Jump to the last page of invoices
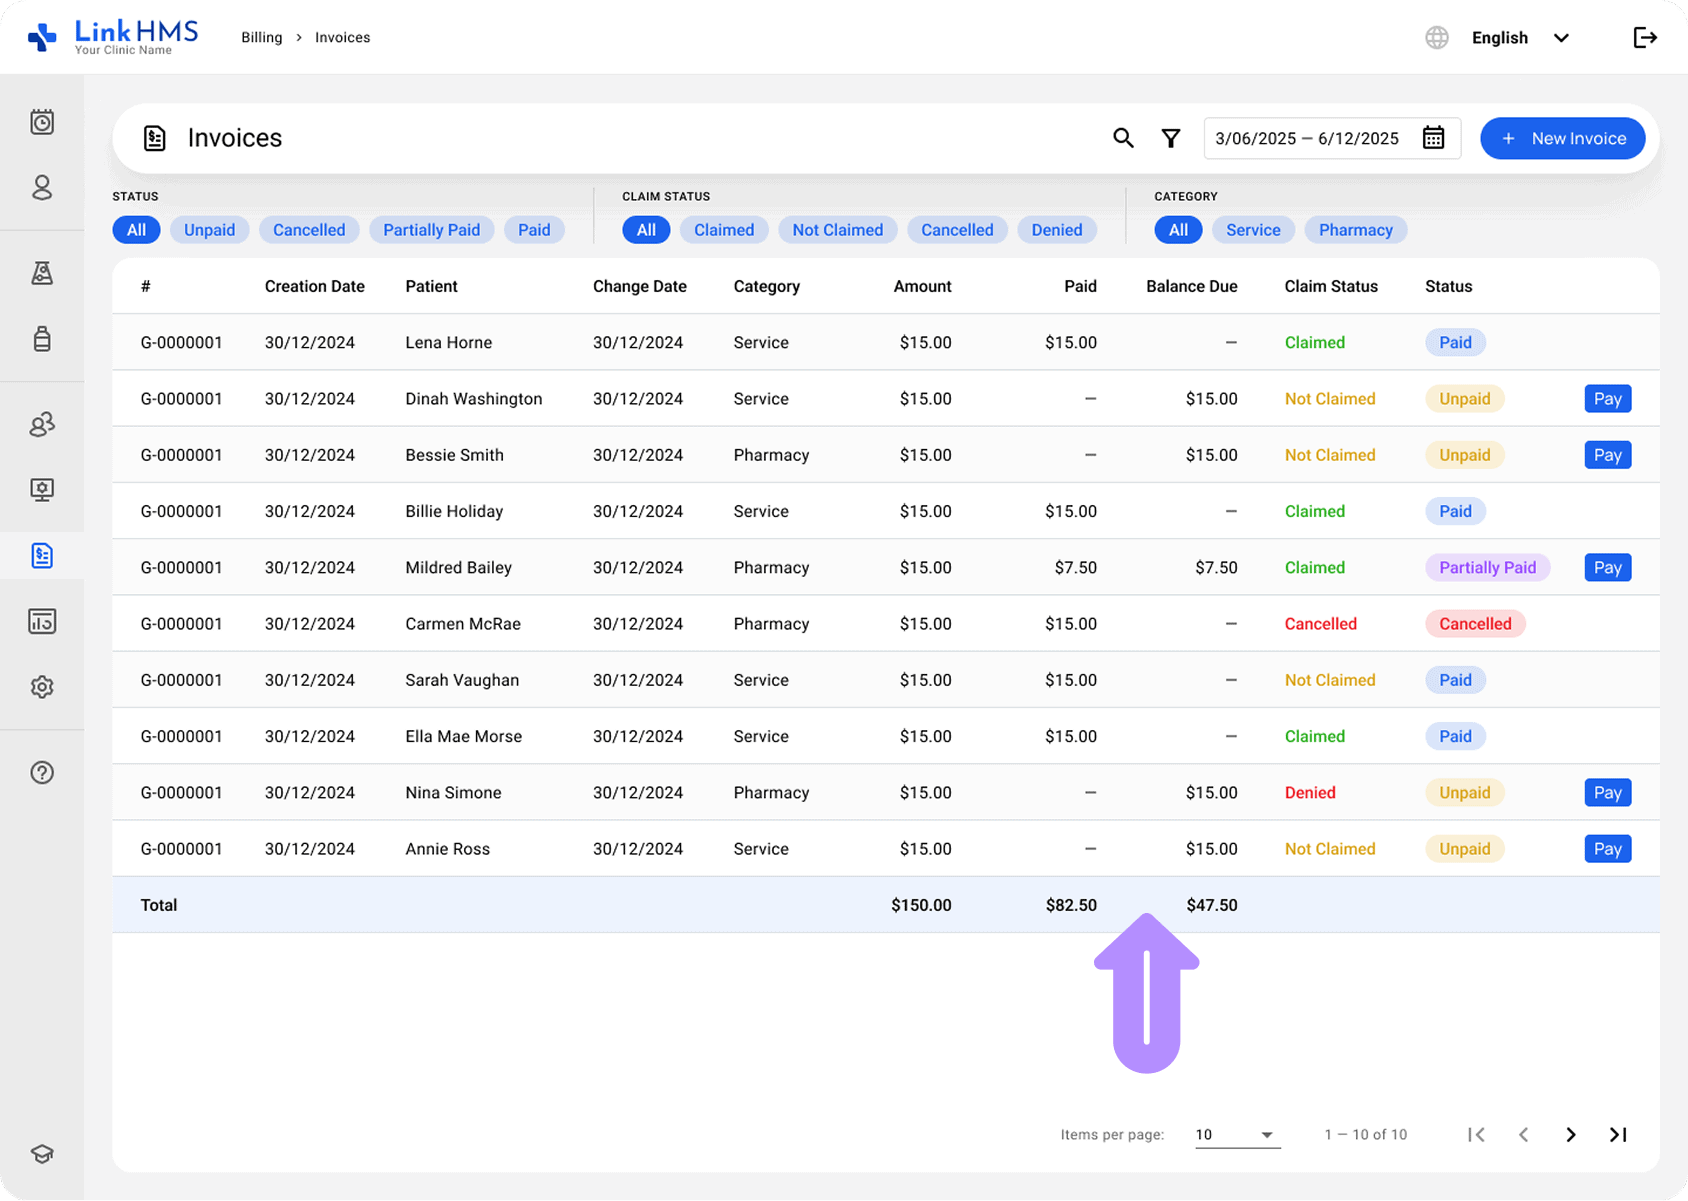The image size is (1688, 1201). coord(1617,1135)
